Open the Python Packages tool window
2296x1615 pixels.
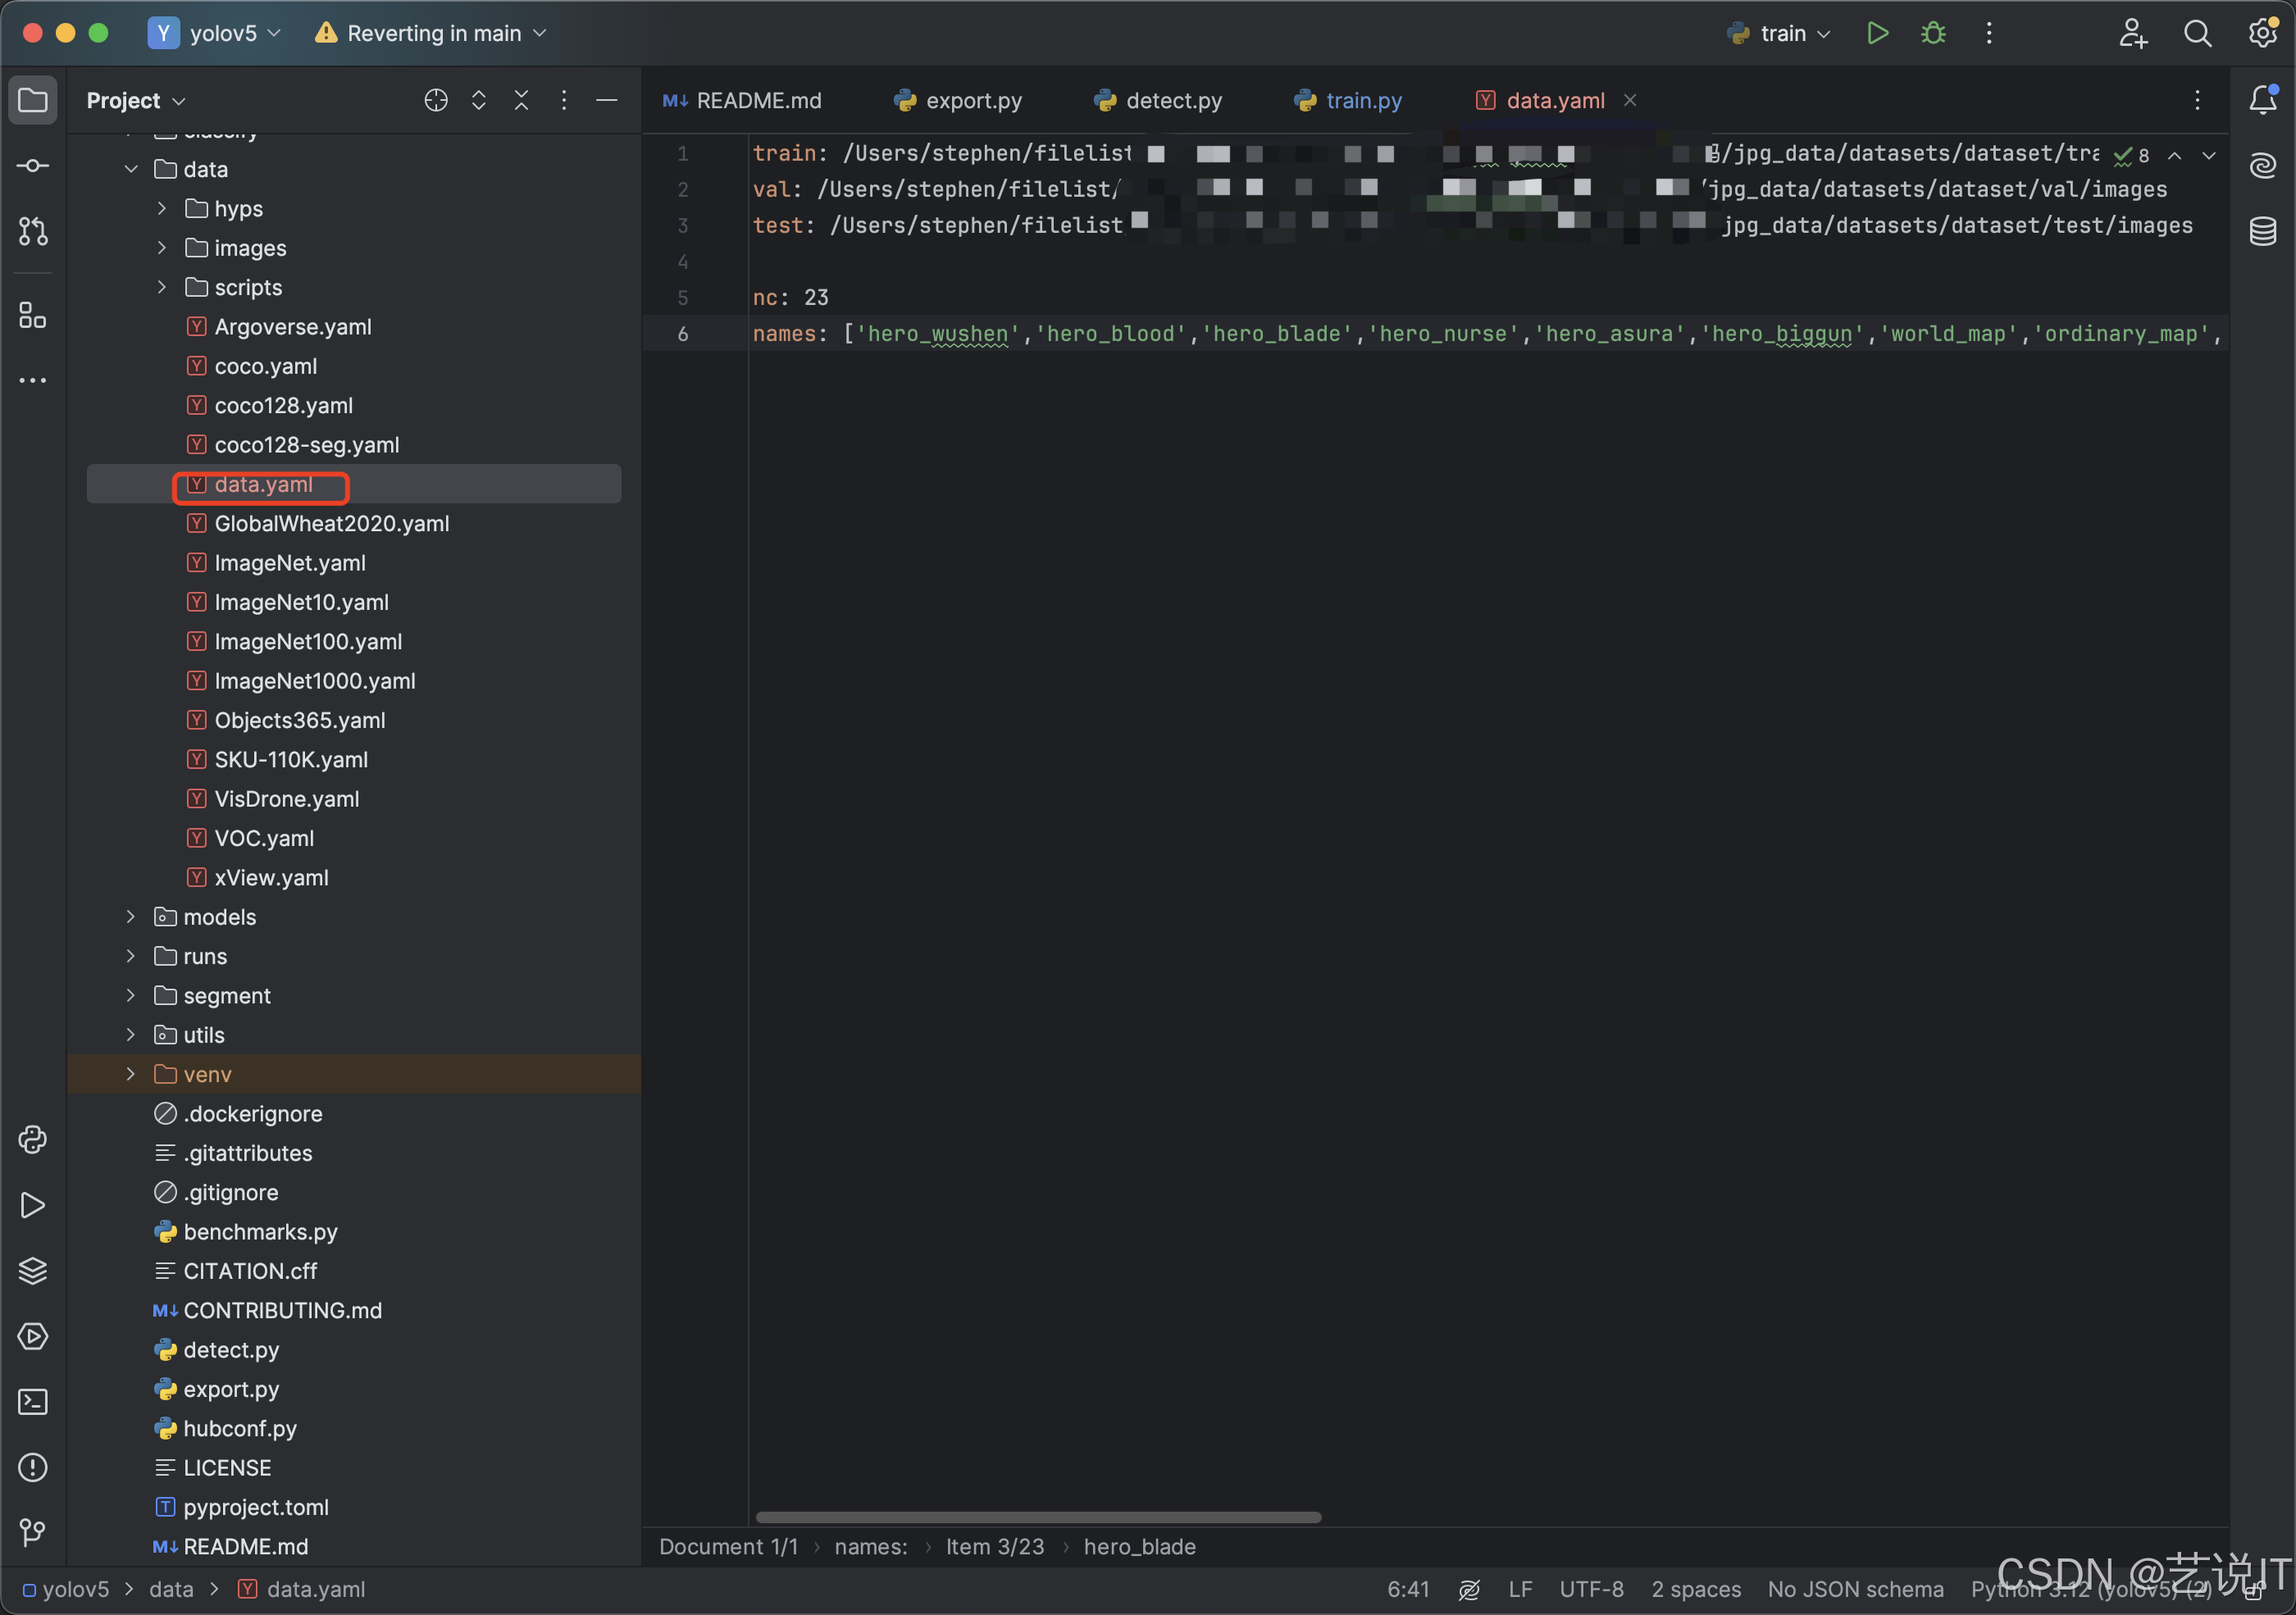[32, 1271]
